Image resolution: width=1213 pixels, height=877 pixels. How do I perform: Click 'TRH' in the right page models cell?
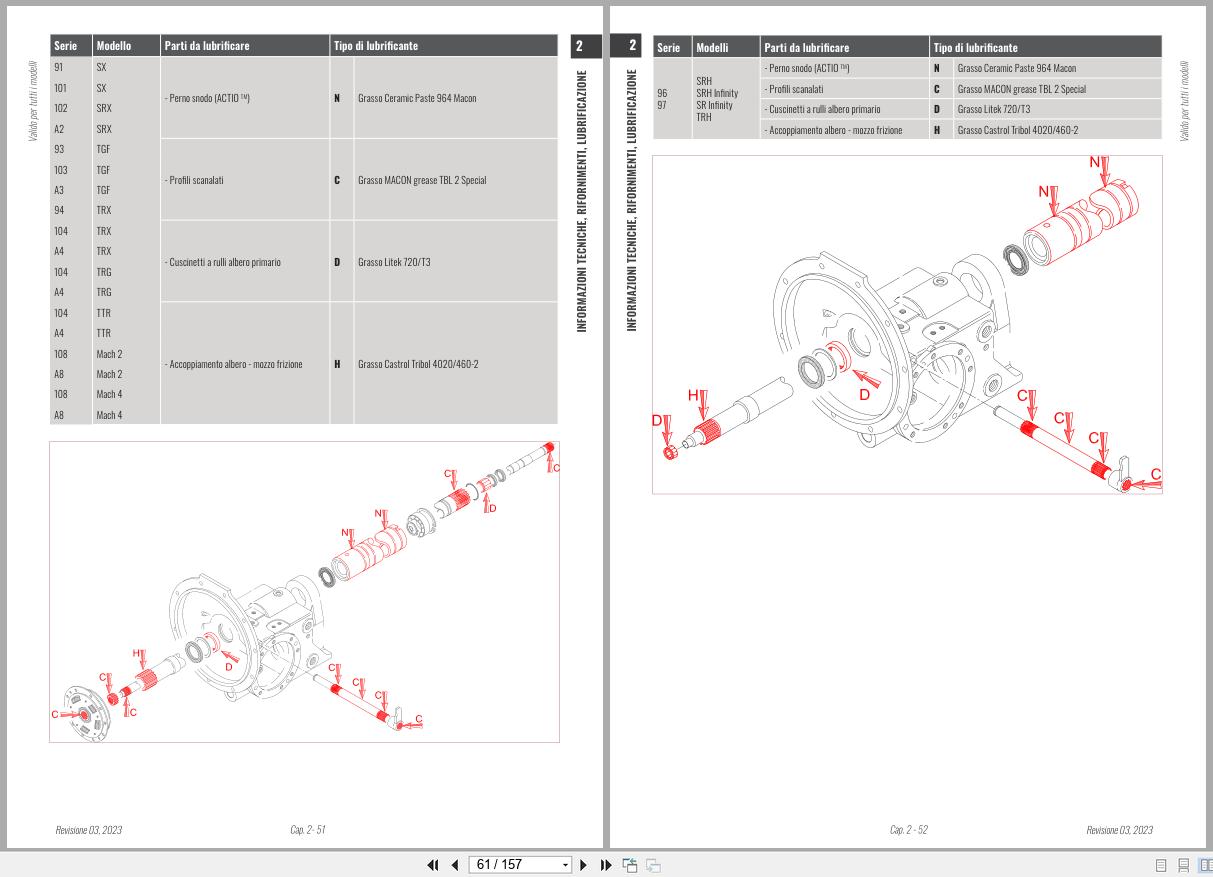click(703, 116)
